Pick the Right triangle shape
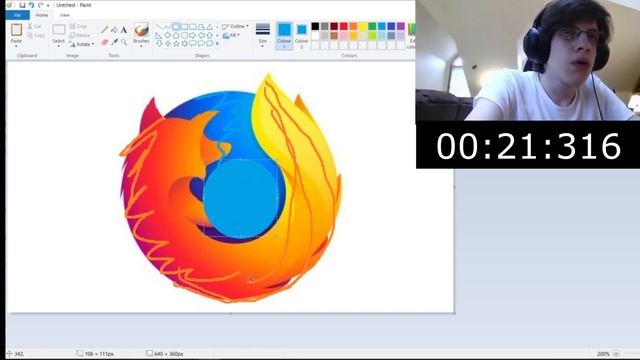 point(159,36)
